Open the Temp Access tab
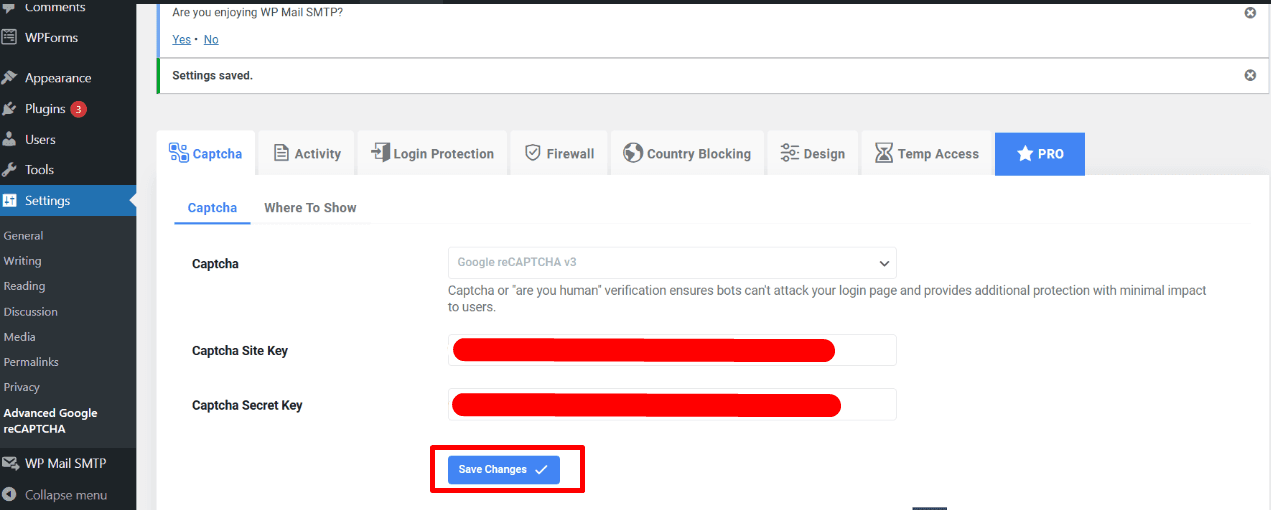Viewport: 1271px width, 510px height. point(926,153)
